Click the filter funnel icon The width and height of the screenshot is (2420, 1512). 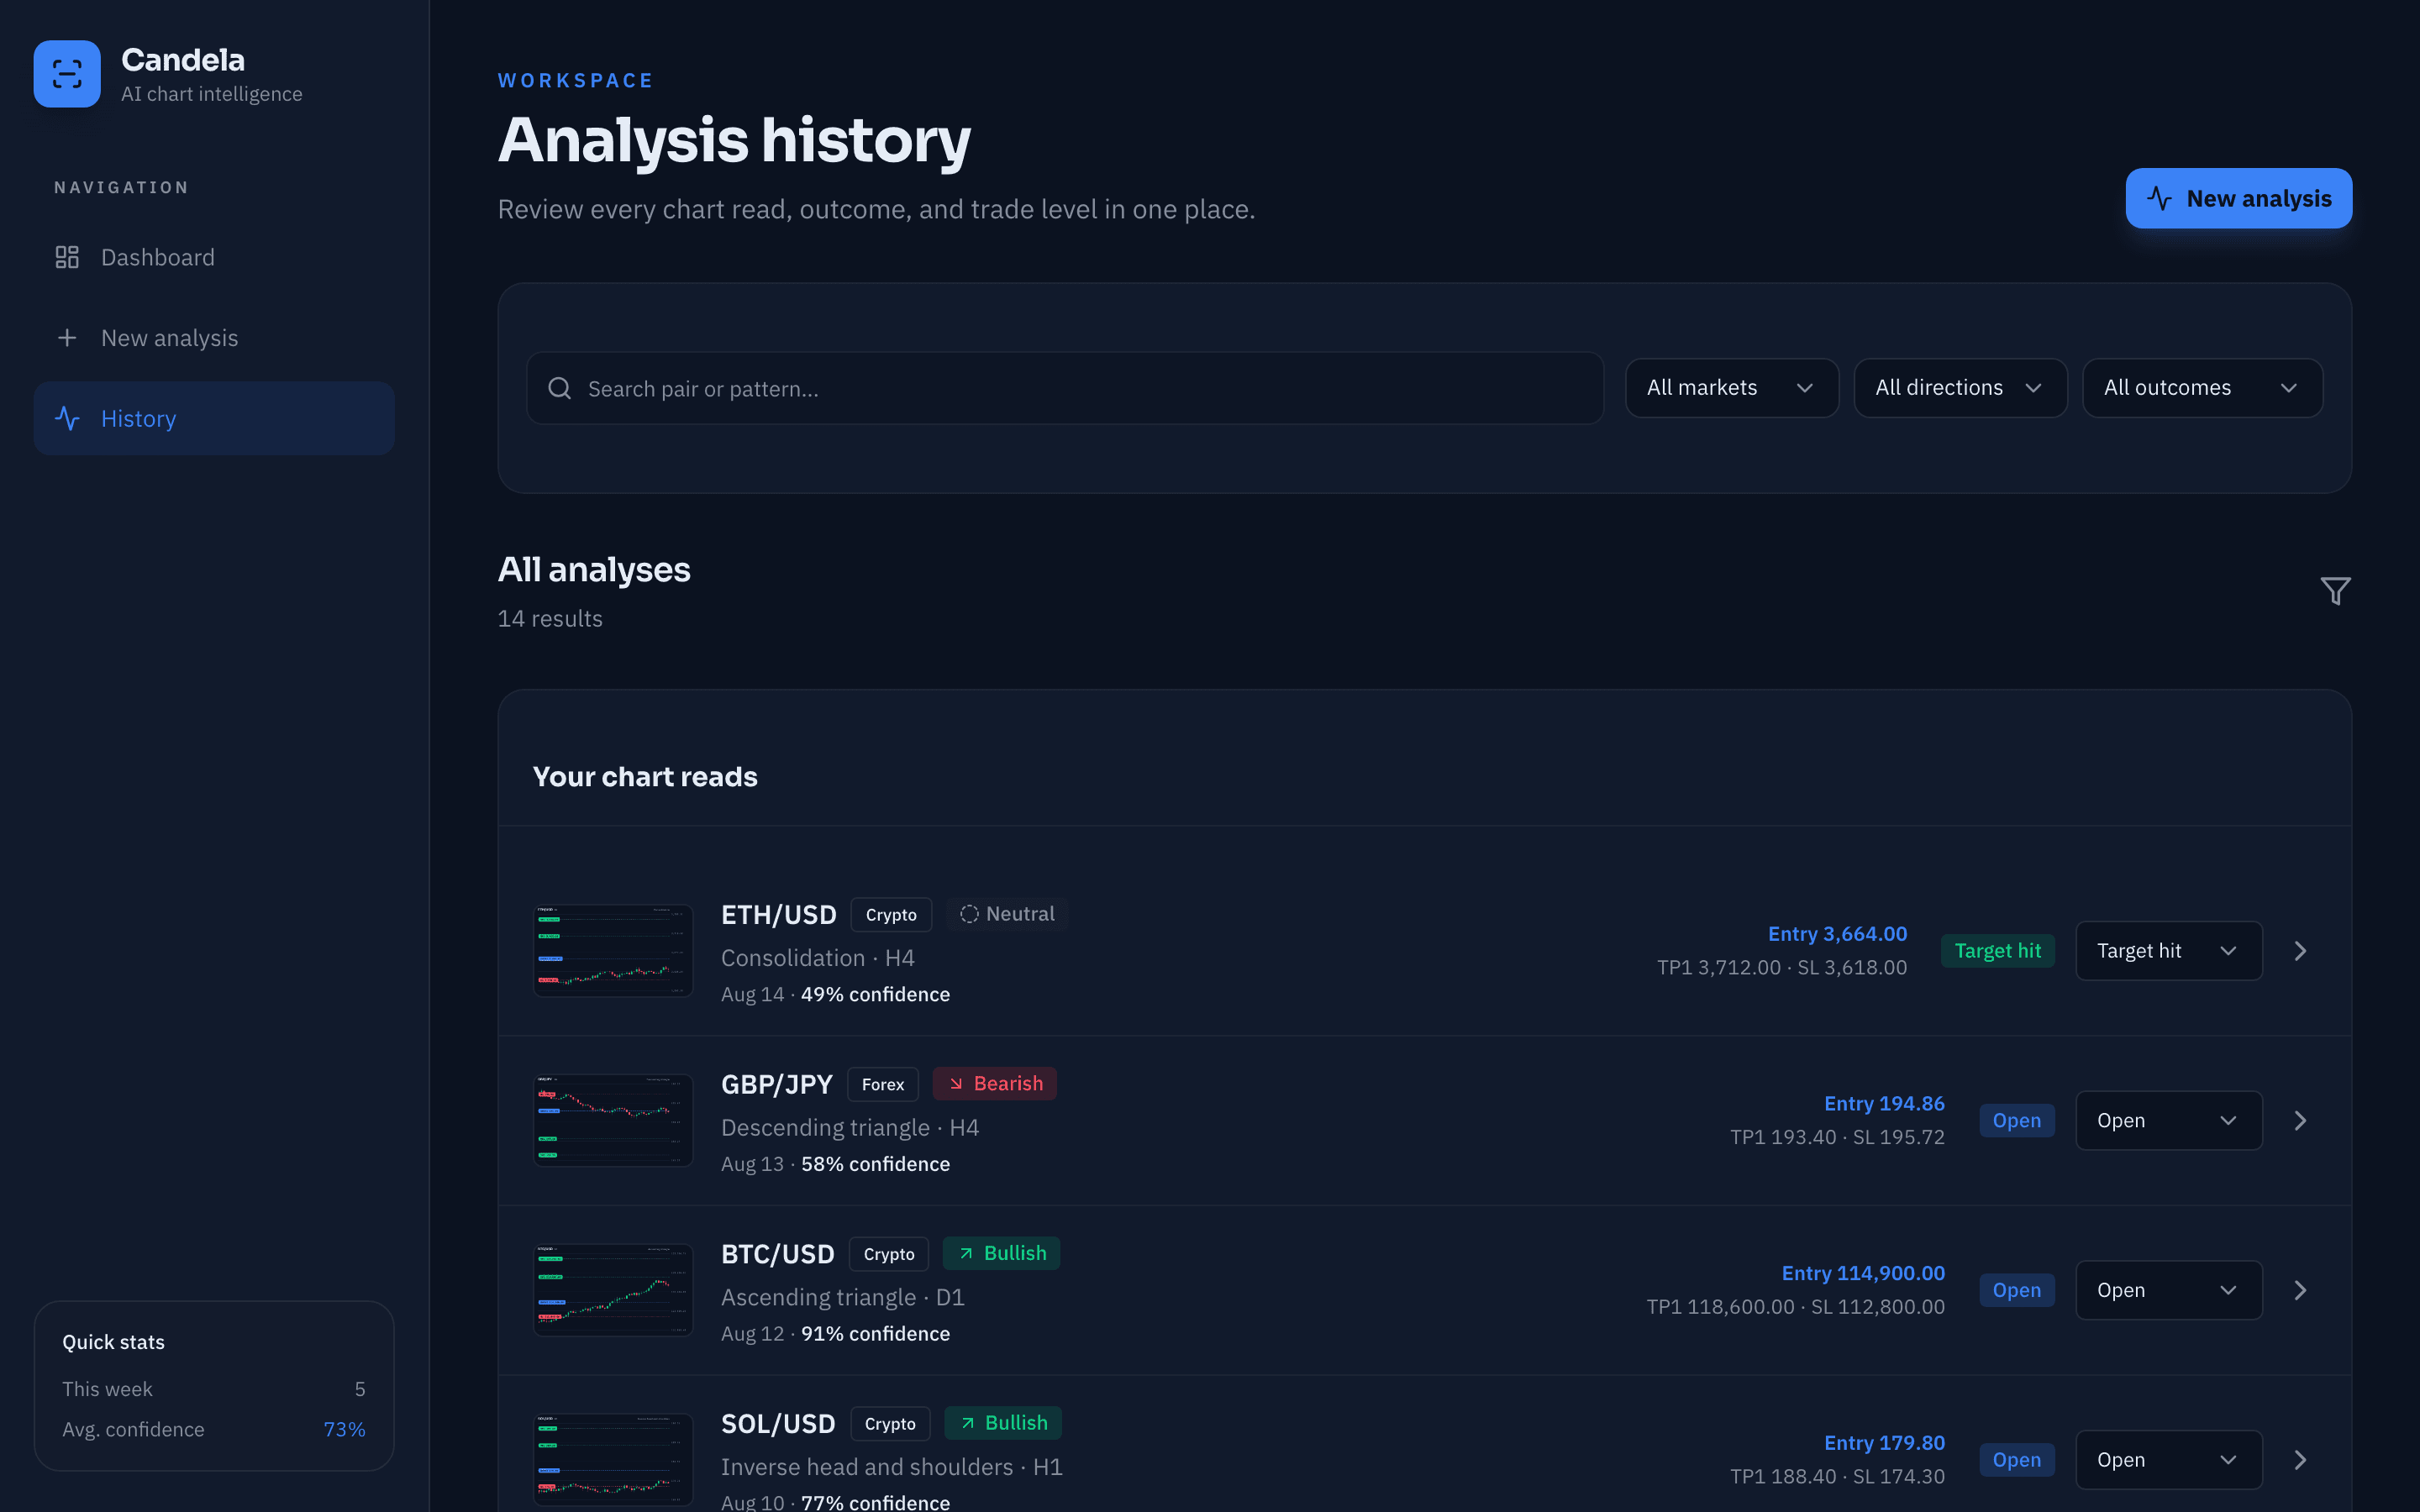click(x=2335, y=591)
